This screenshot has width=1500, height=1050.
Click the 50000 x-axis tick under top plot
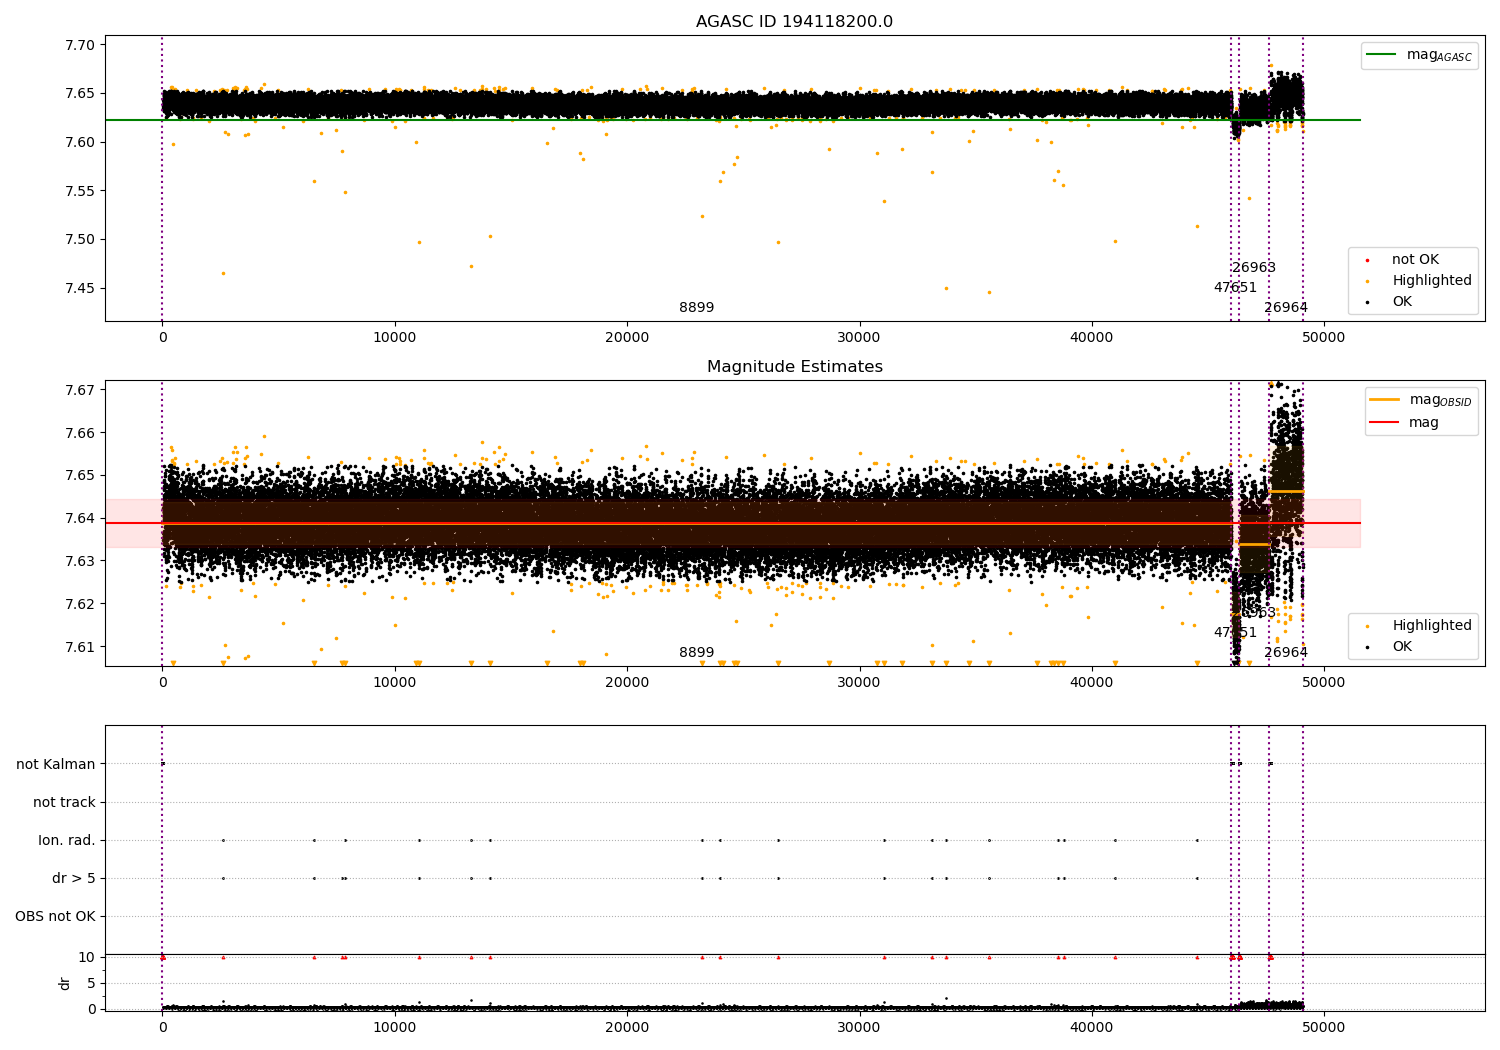1324,338
